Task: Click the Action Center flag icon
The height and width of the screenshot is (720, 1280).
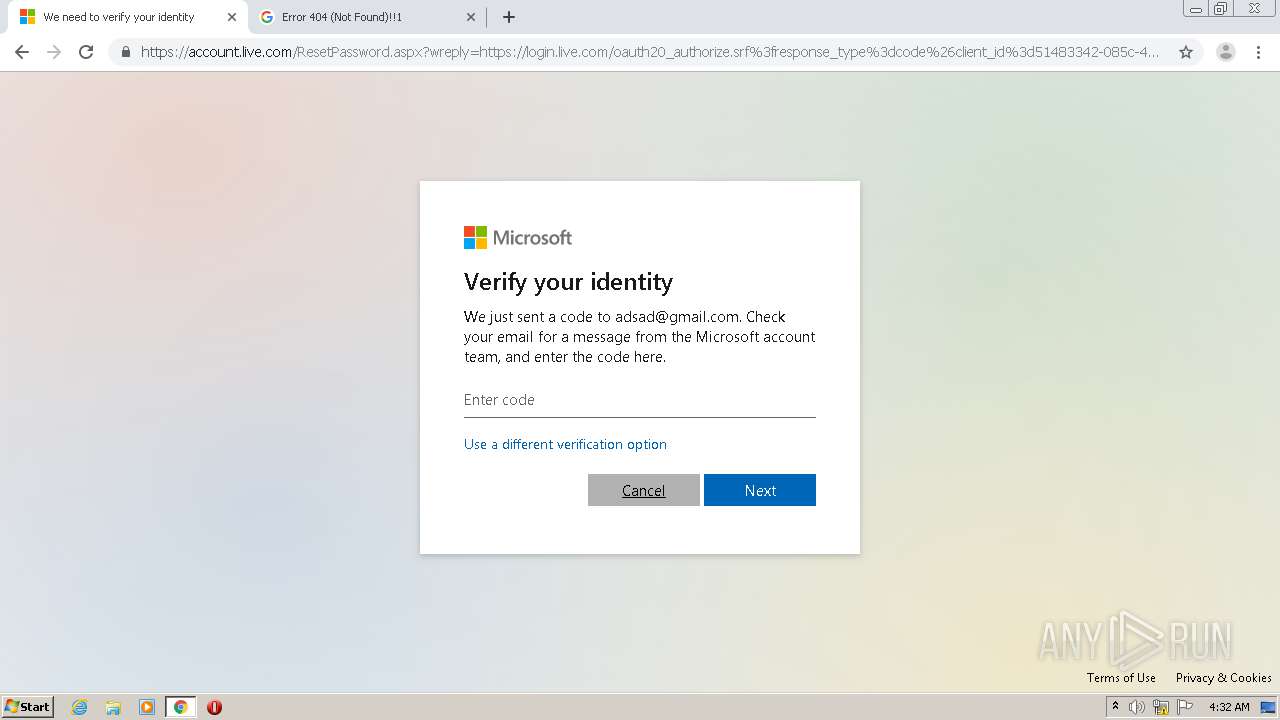Action: point(1185,707)
